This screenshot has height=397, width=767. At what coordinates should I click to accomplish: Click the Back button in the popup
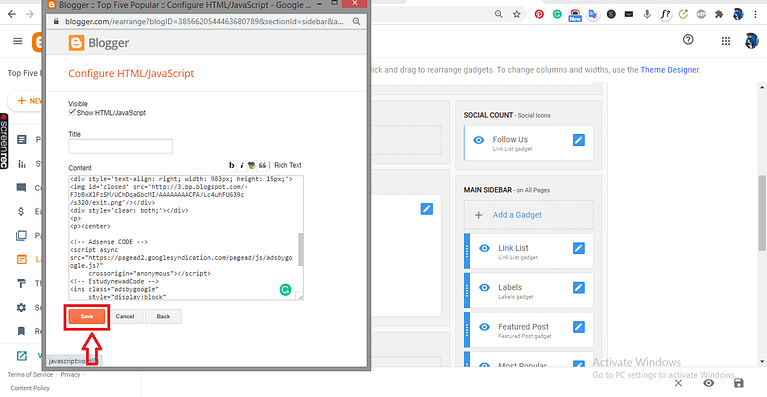[163, 316]
